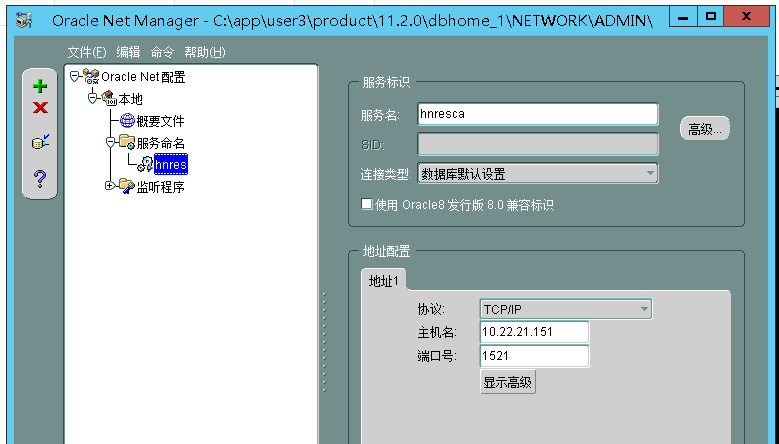Click the 主机名 input field
Image resolution: width=779 pixels, height=444 pixels.
535,332
